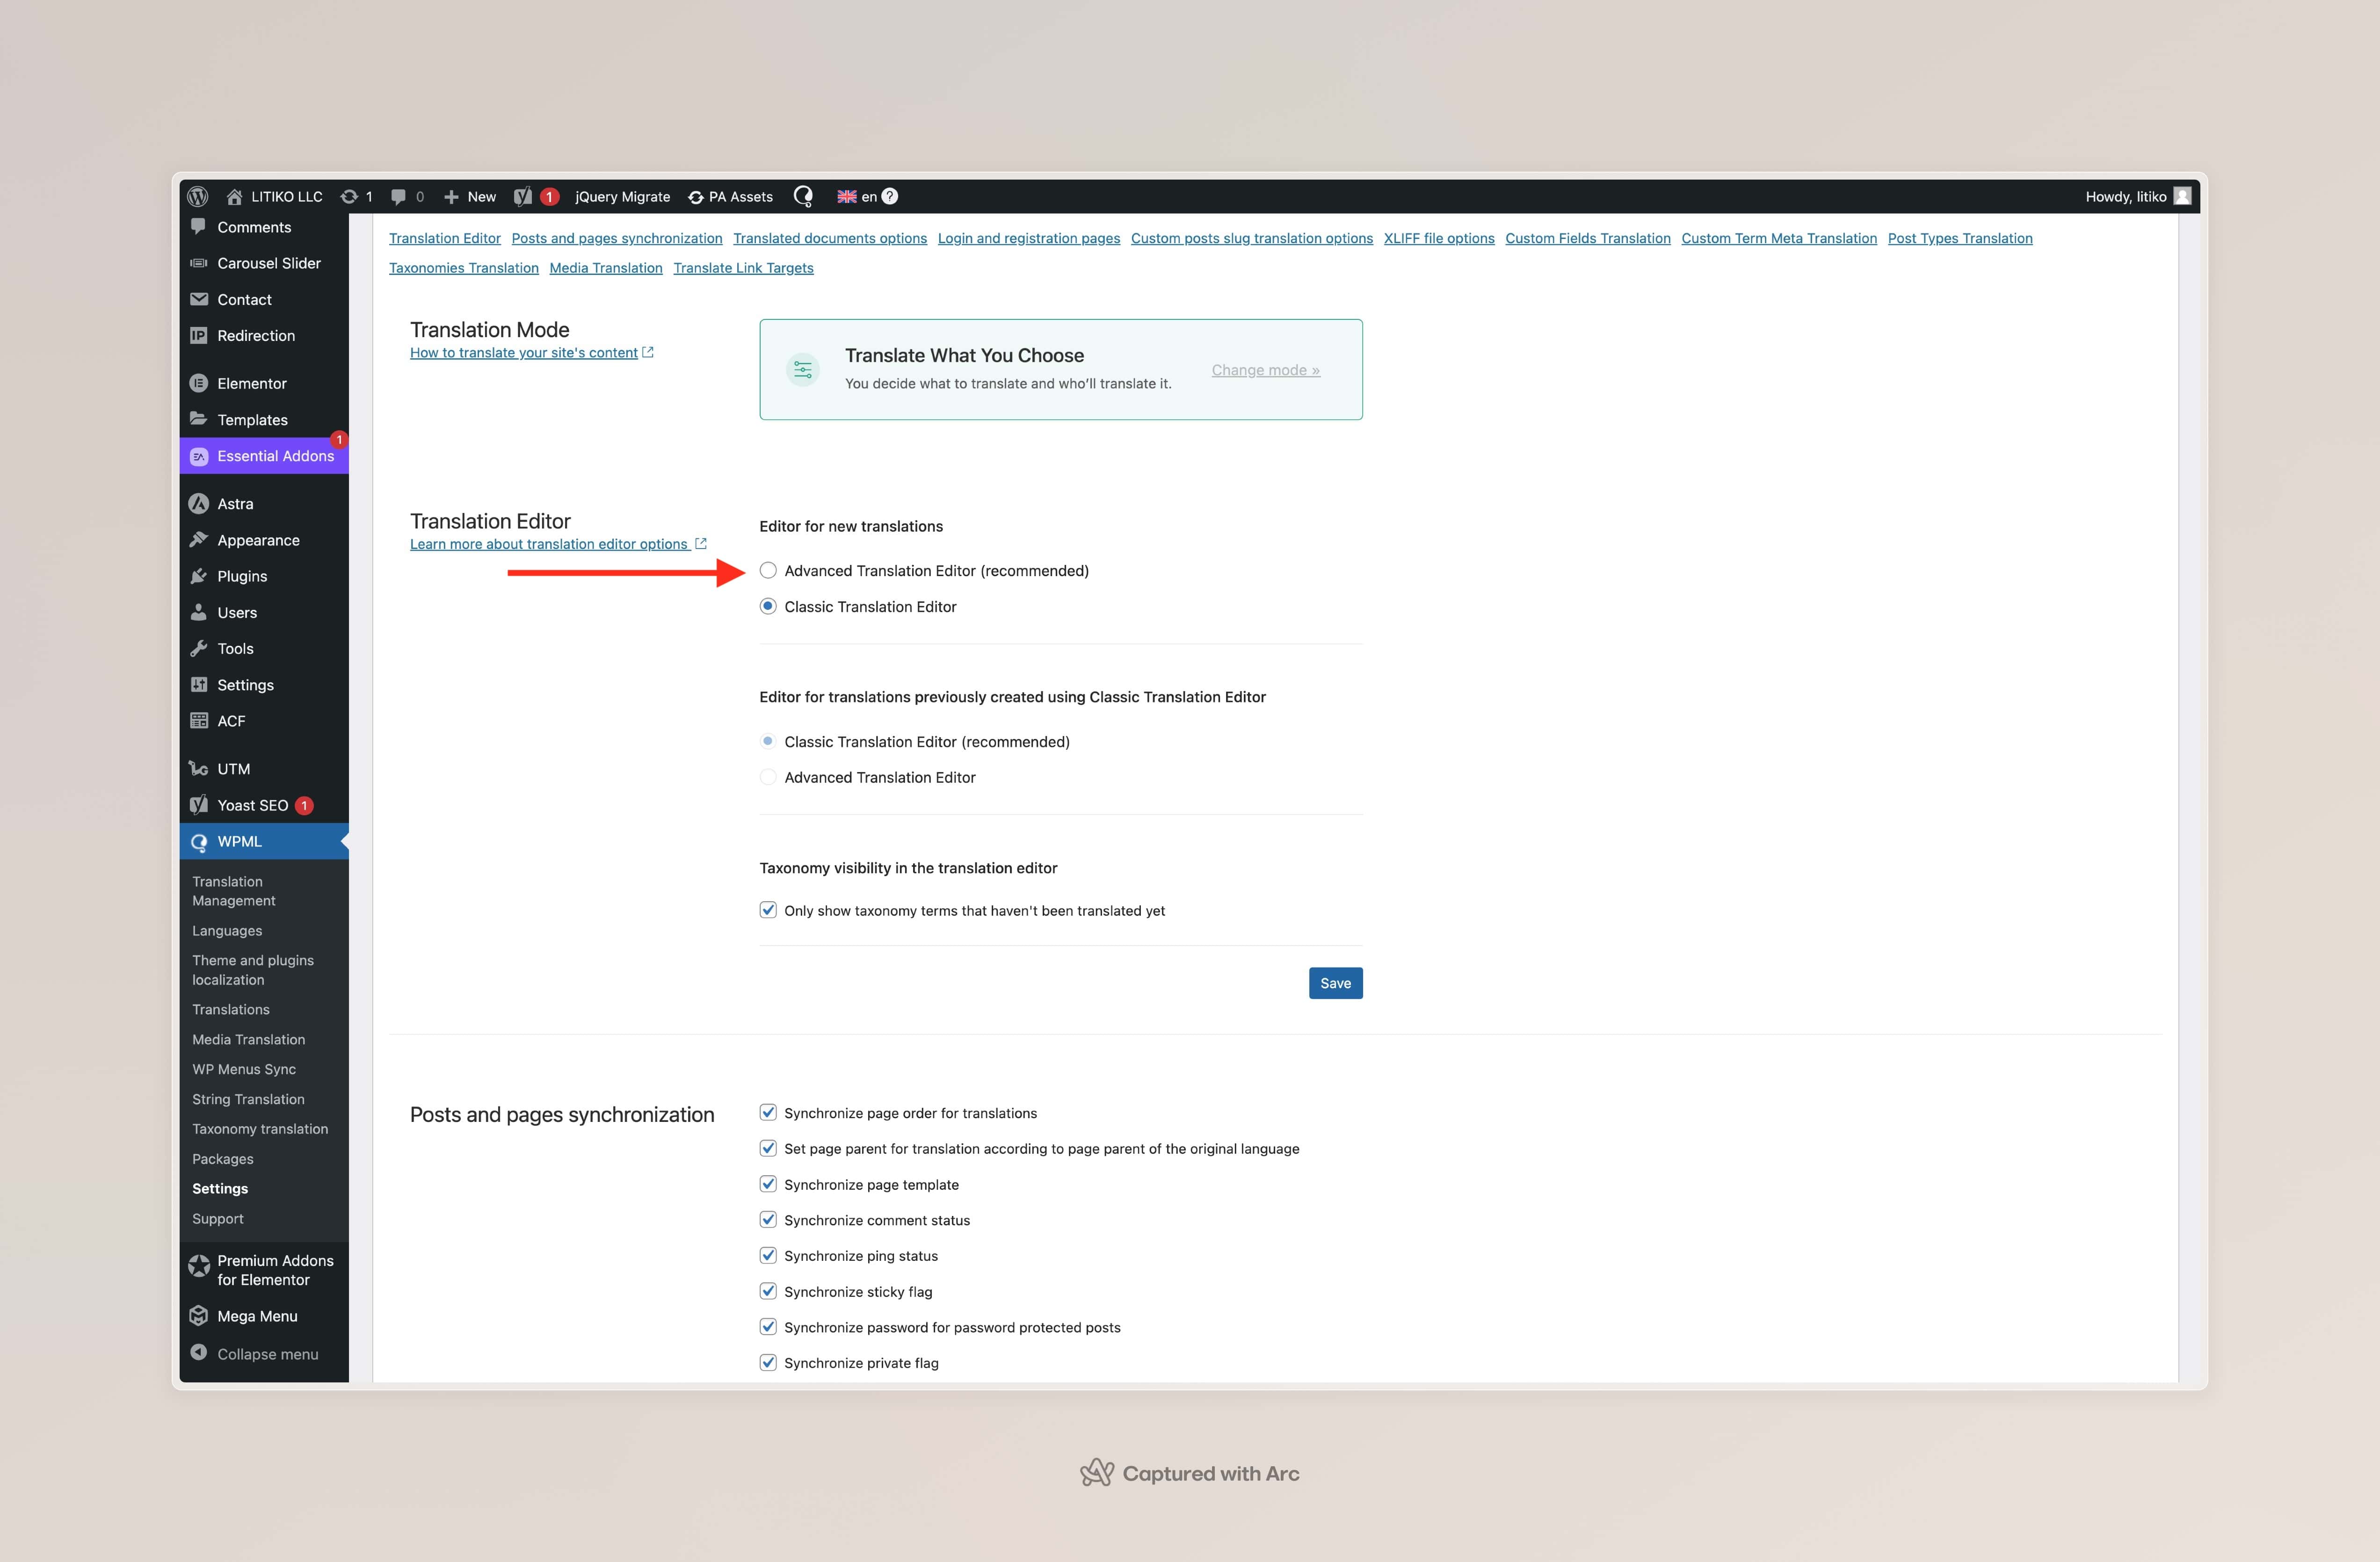Toggle Synchronize page template checkbox
The image size is (2380, 1562).
(x=768, y=1184)
